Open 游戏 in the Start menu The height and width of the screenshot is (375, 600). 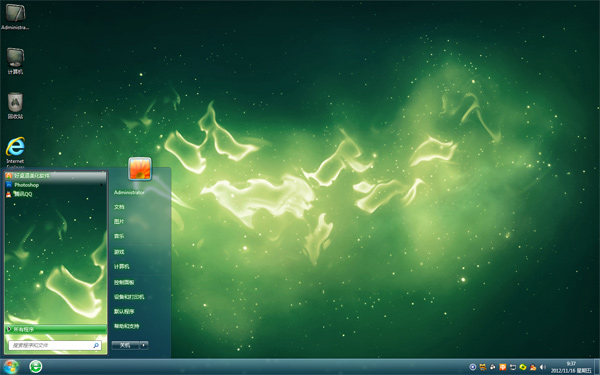(x=119, y=252)
